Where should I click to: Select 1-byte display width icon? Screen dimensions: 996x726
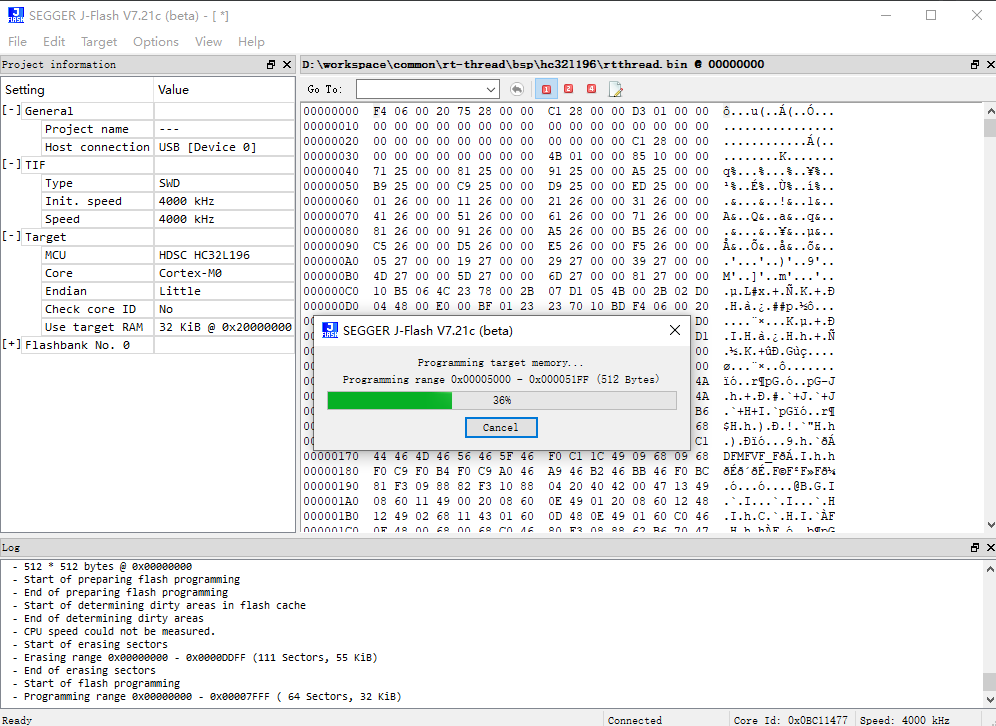coord(547,89)
